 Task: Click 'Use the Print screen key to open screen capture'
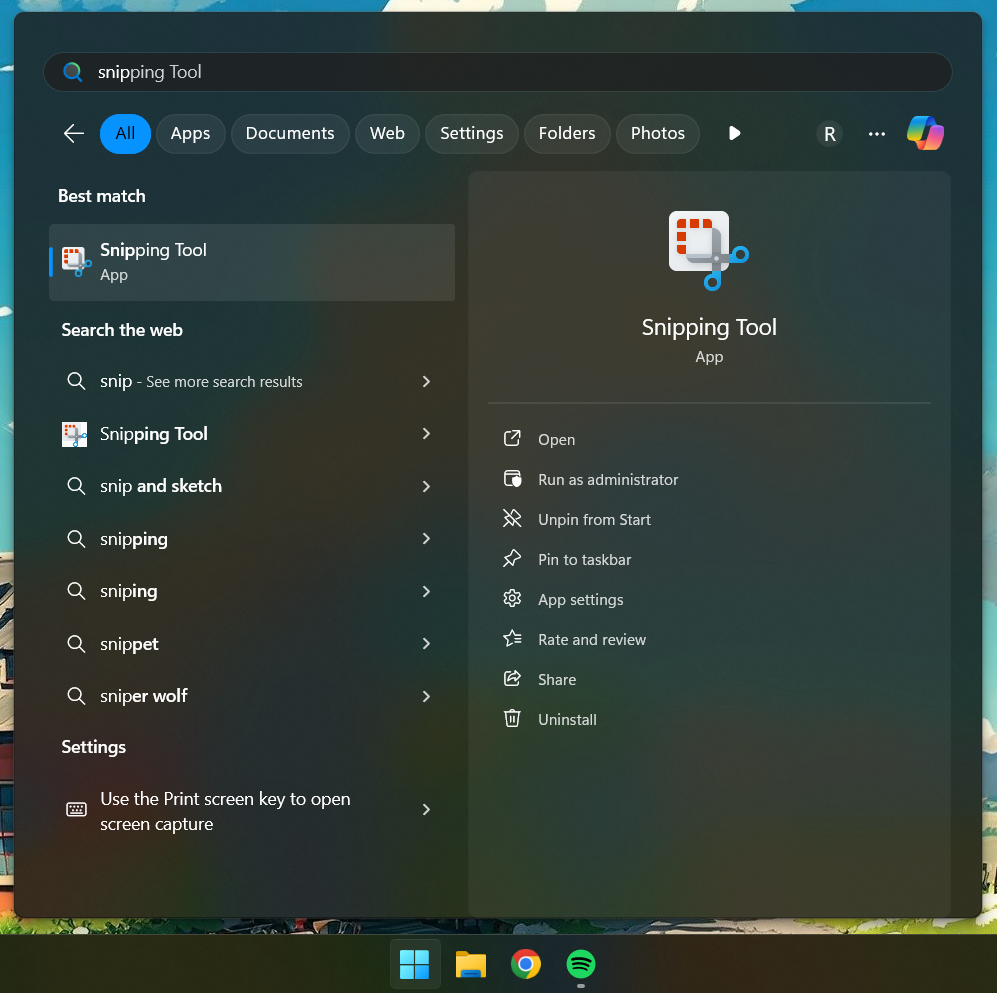[225, 811]
